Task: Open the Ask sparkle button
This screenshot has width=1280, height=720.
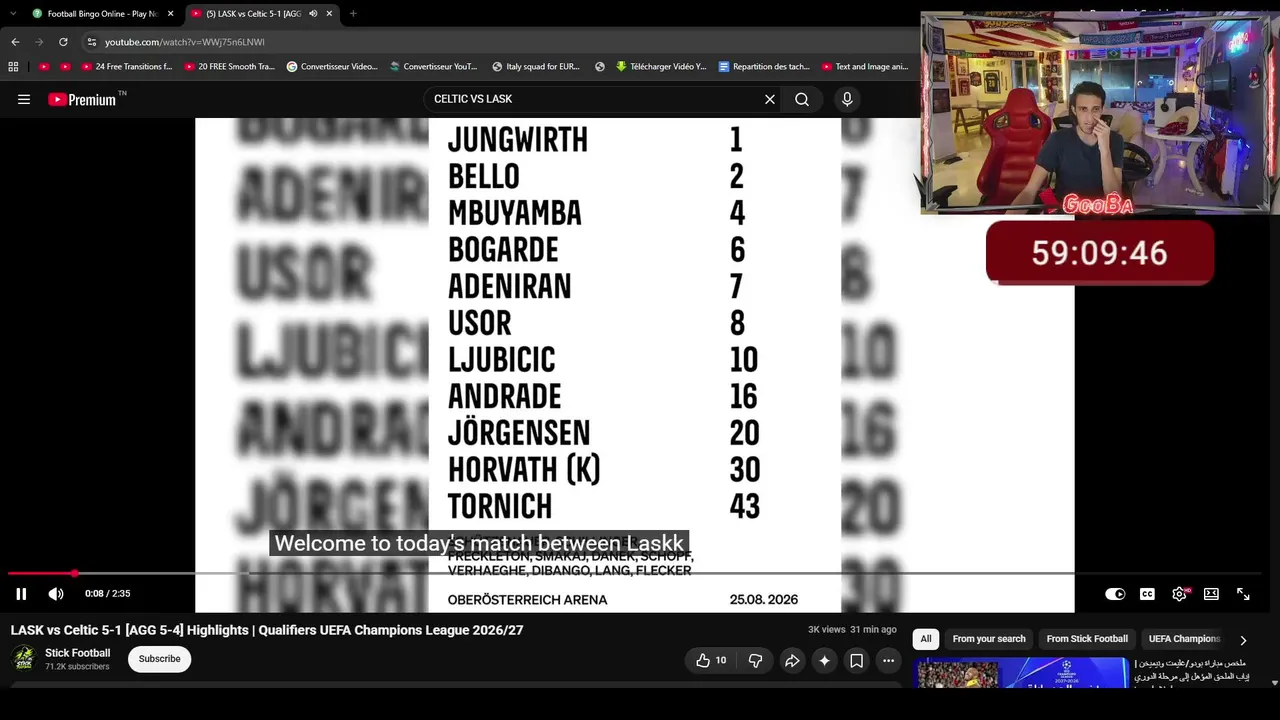Action: point(824,660)
